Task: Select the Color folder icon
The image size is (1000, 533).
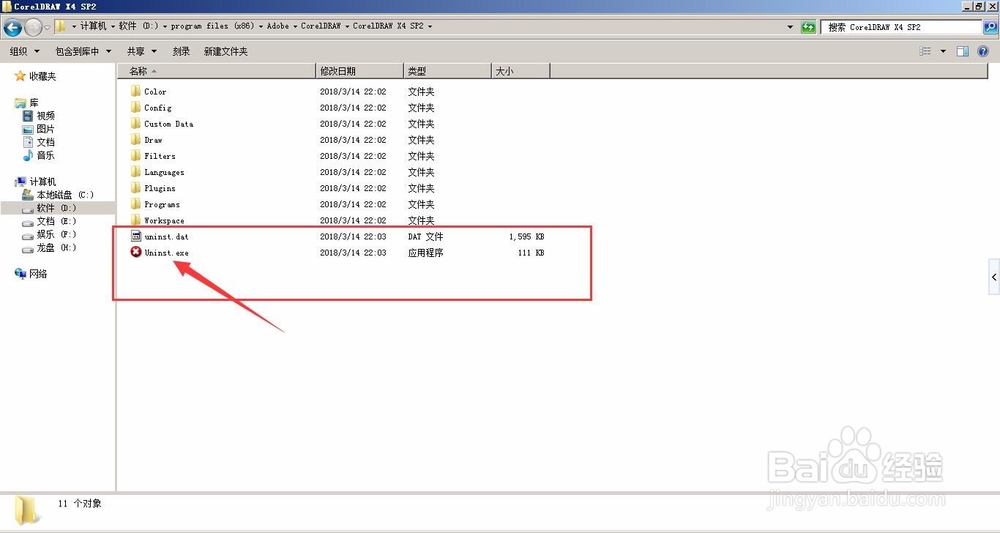Action: (x=135, y=91)
